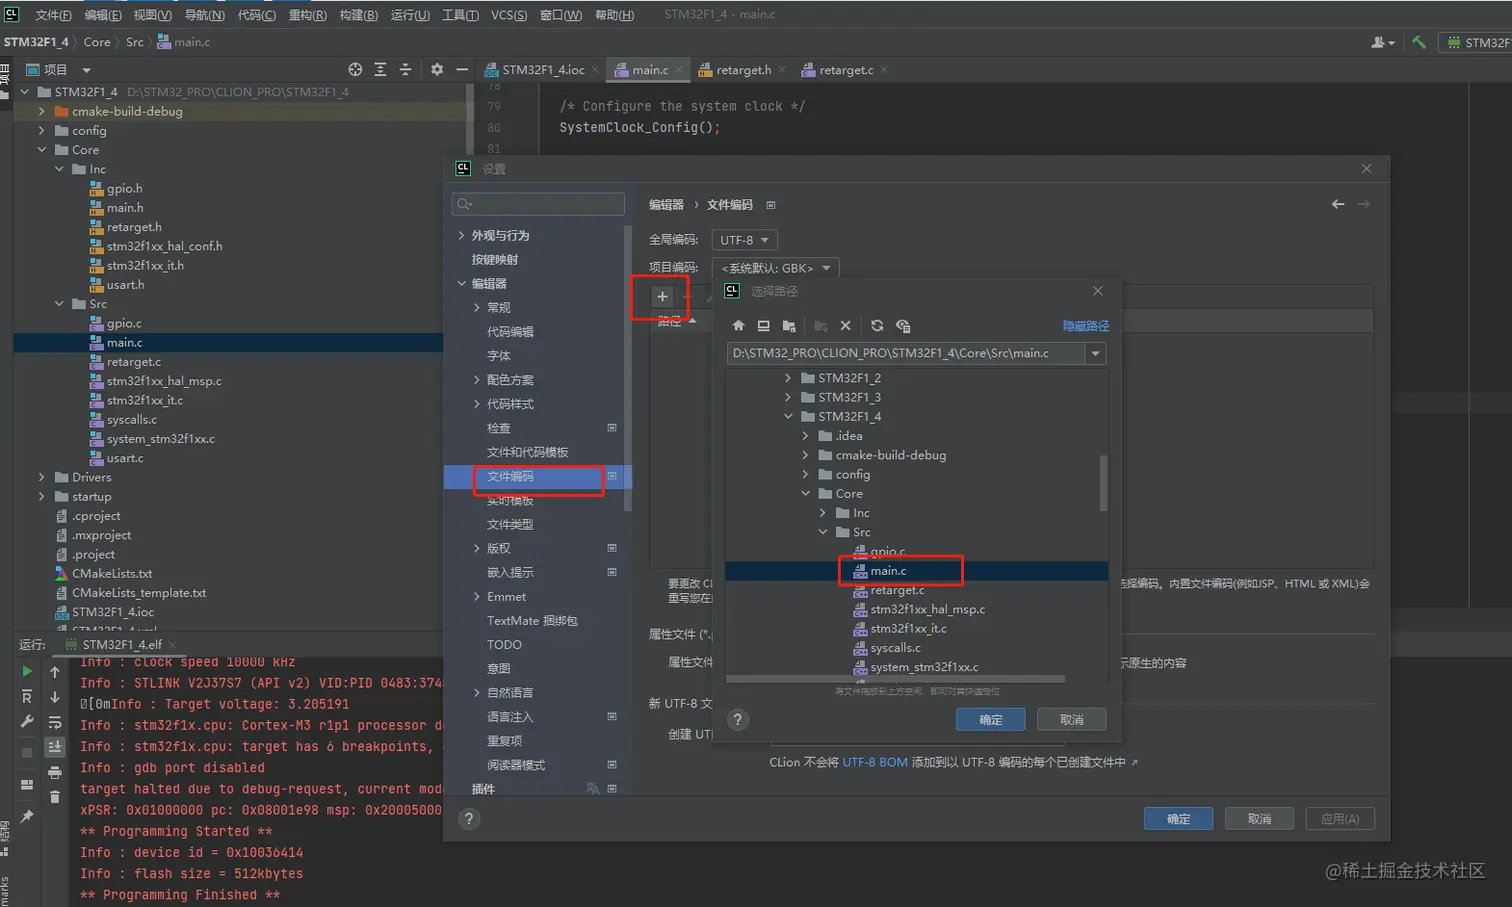The image size is (1512, 907).
Task: Print the Run console output
Action: pyautogui.click(x=55, y=772)
